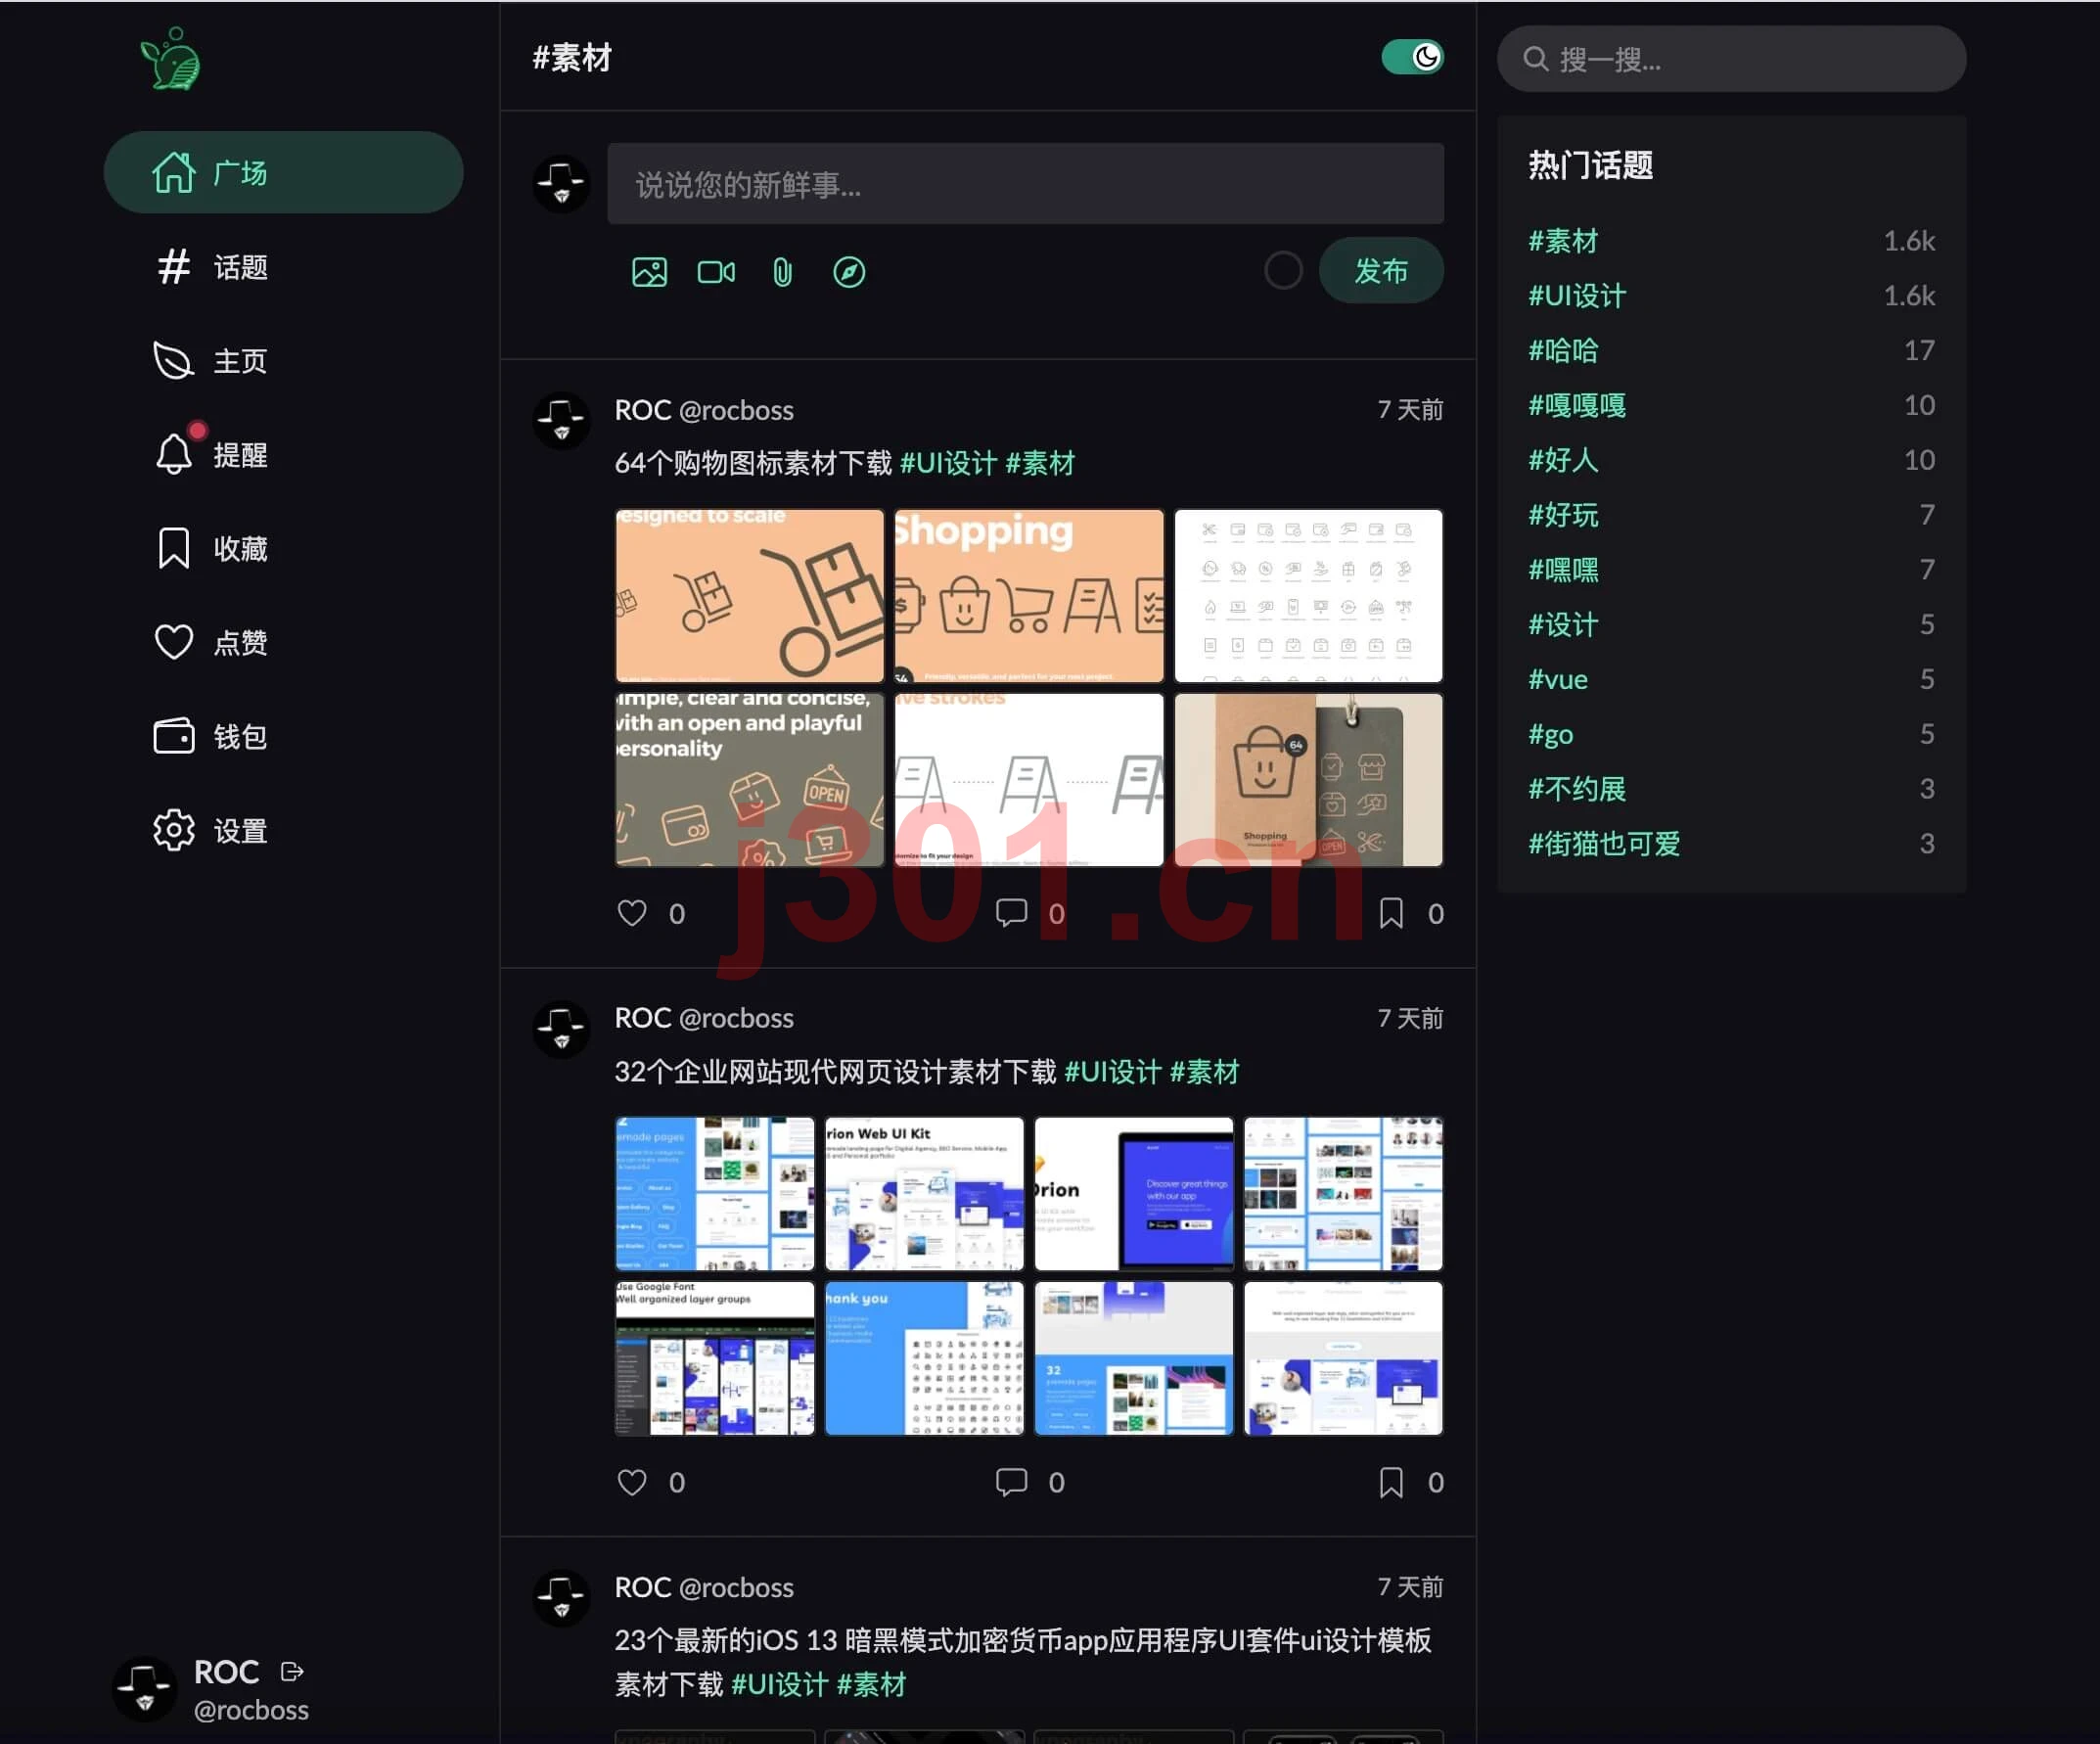Screen dimensions: 2100x1744
Task: Click the 发布 publish button
Action: click(1380, 270)
